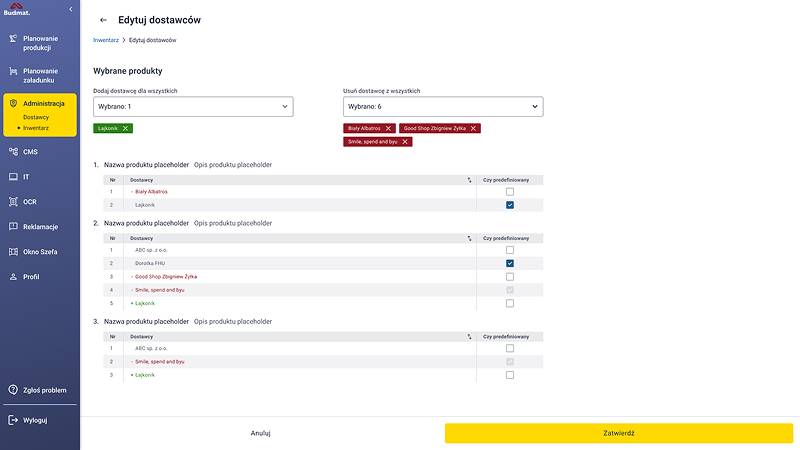Image resolution: width=800 pixels, height=450 pixels.
Task: Check predefined for ABC sp. z o.o. in product 2
Action: point(510,250)
